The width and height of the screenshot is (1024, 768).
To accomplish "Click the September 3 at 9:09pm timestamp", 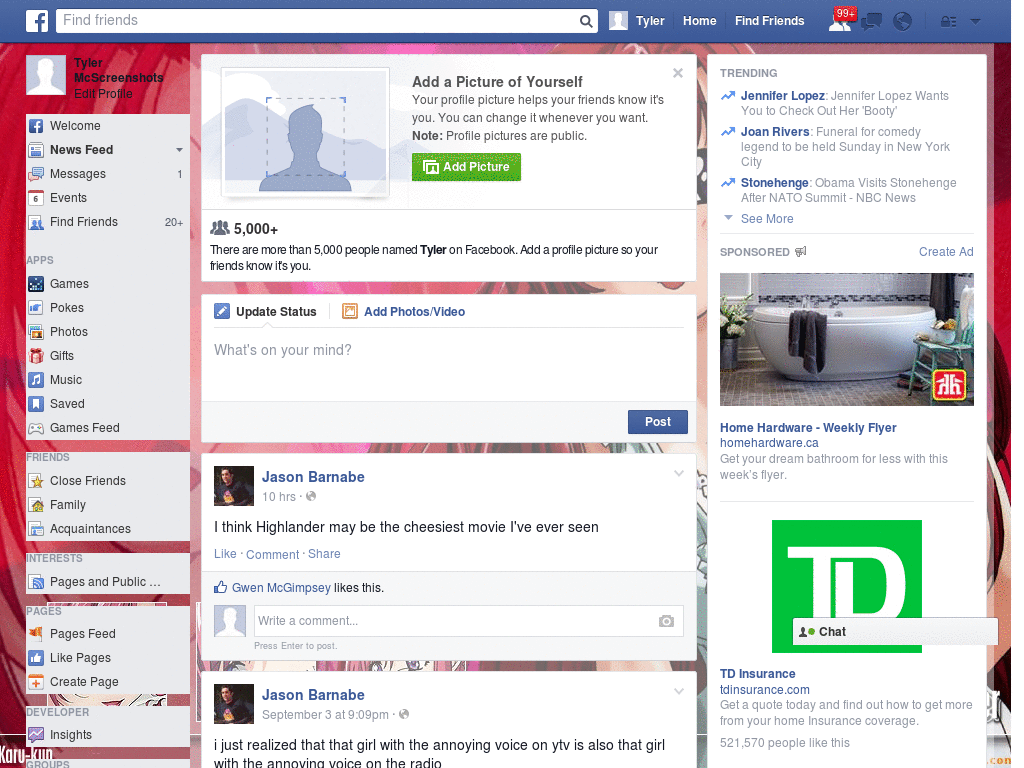I will pos(325,714).
